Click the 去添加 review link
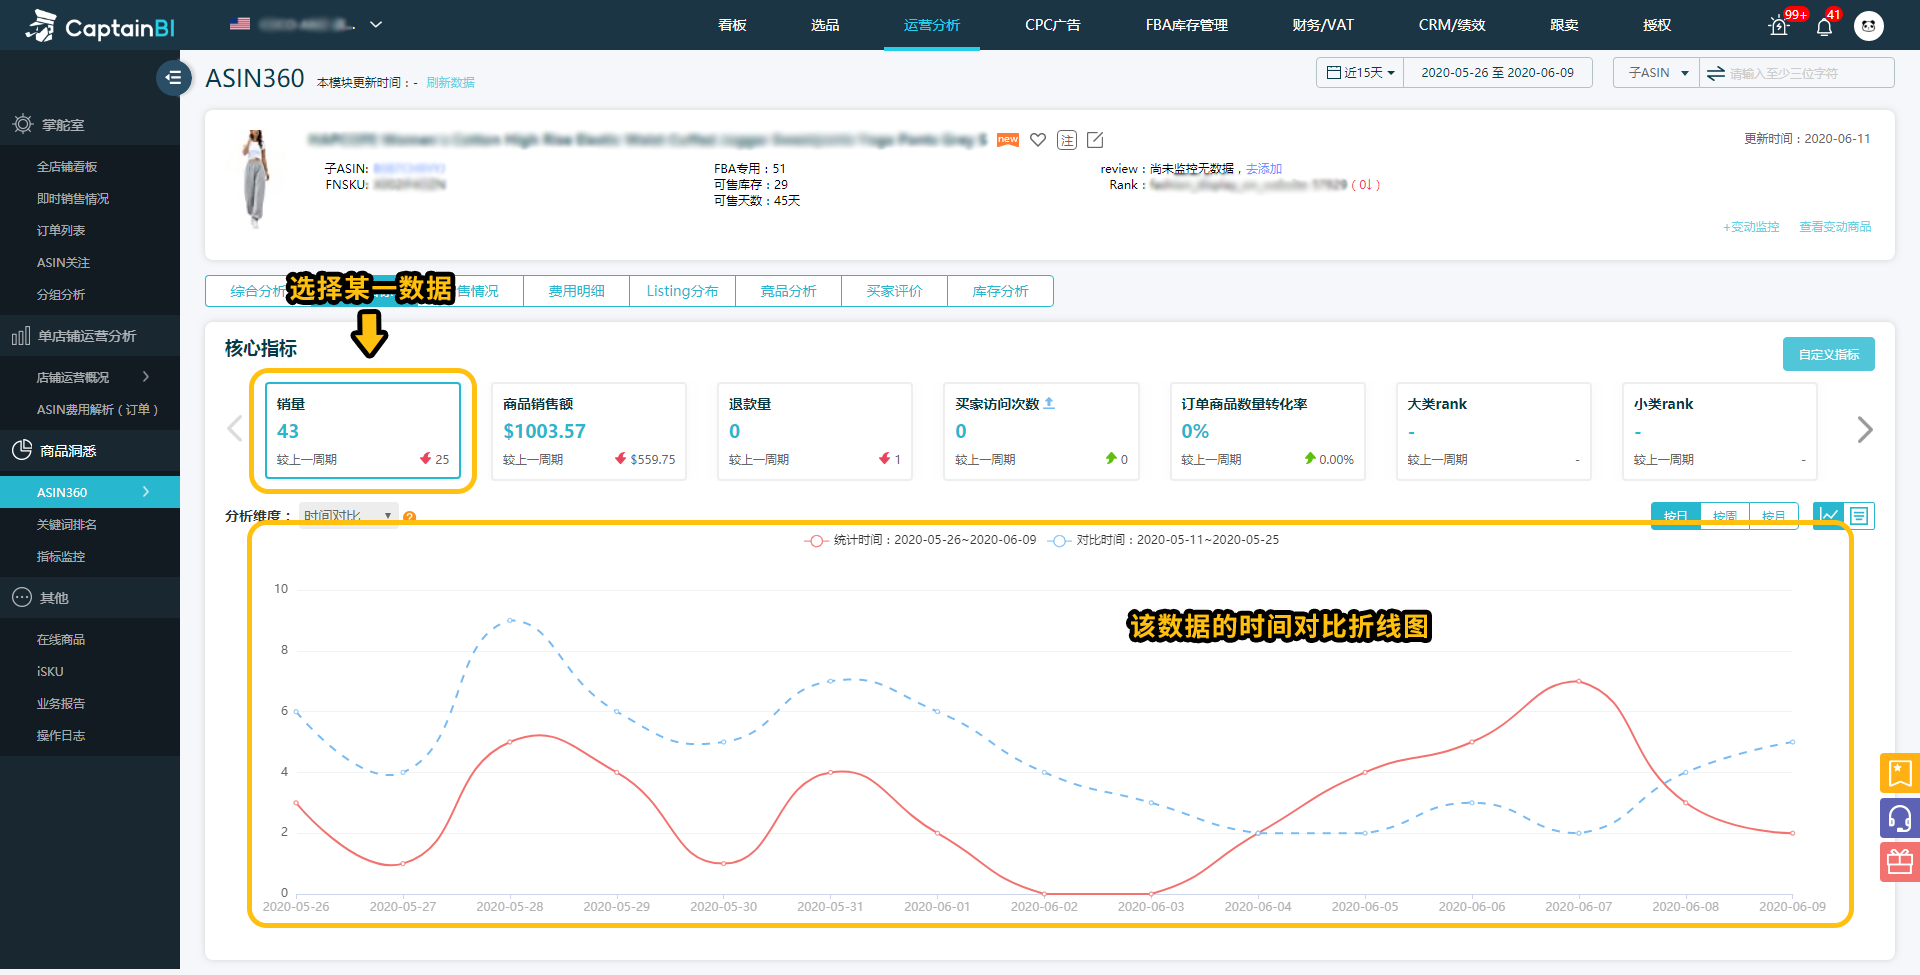1920x975 pixels. (1264, 169)
